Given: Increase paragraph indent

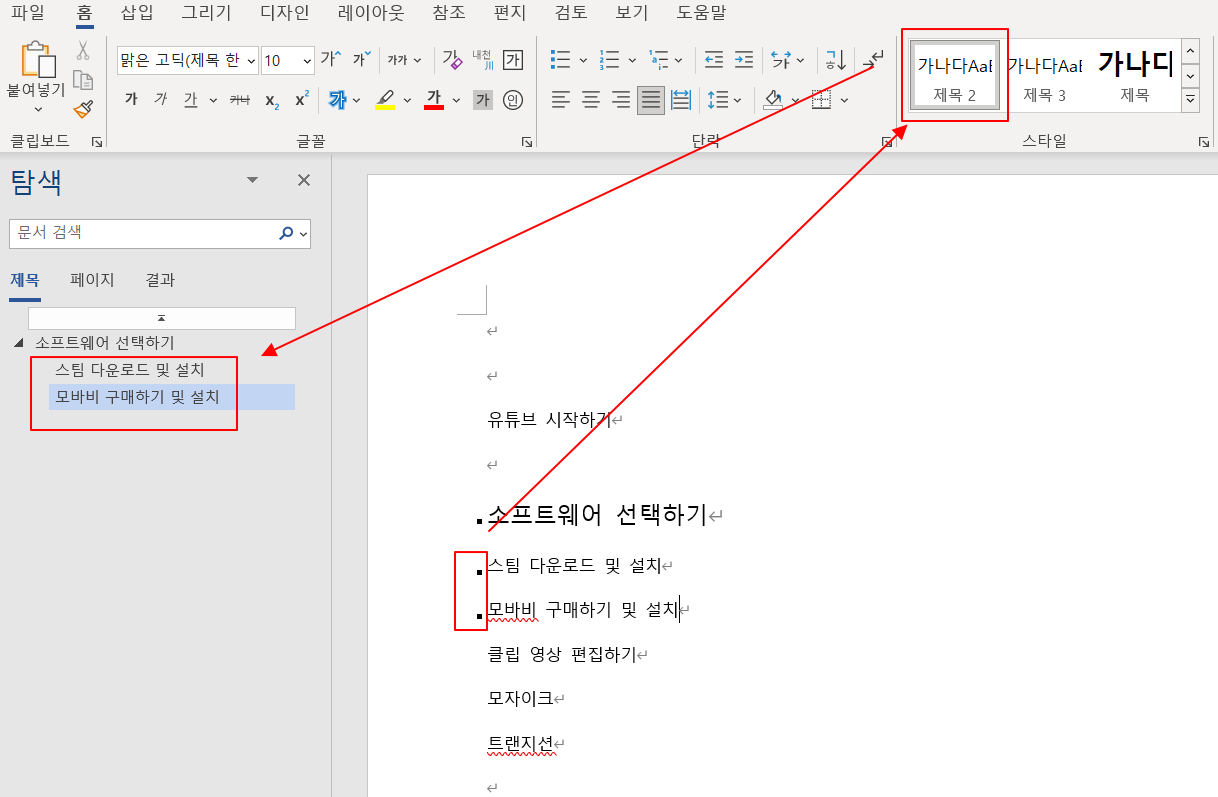Looking at the screenshot, I should [744, 60].
